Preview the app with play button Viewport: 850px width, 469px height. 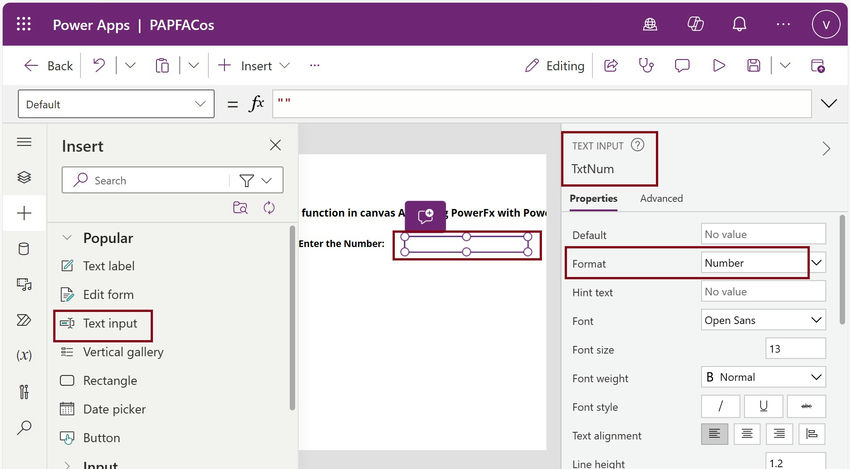click(x=719, y=66)
